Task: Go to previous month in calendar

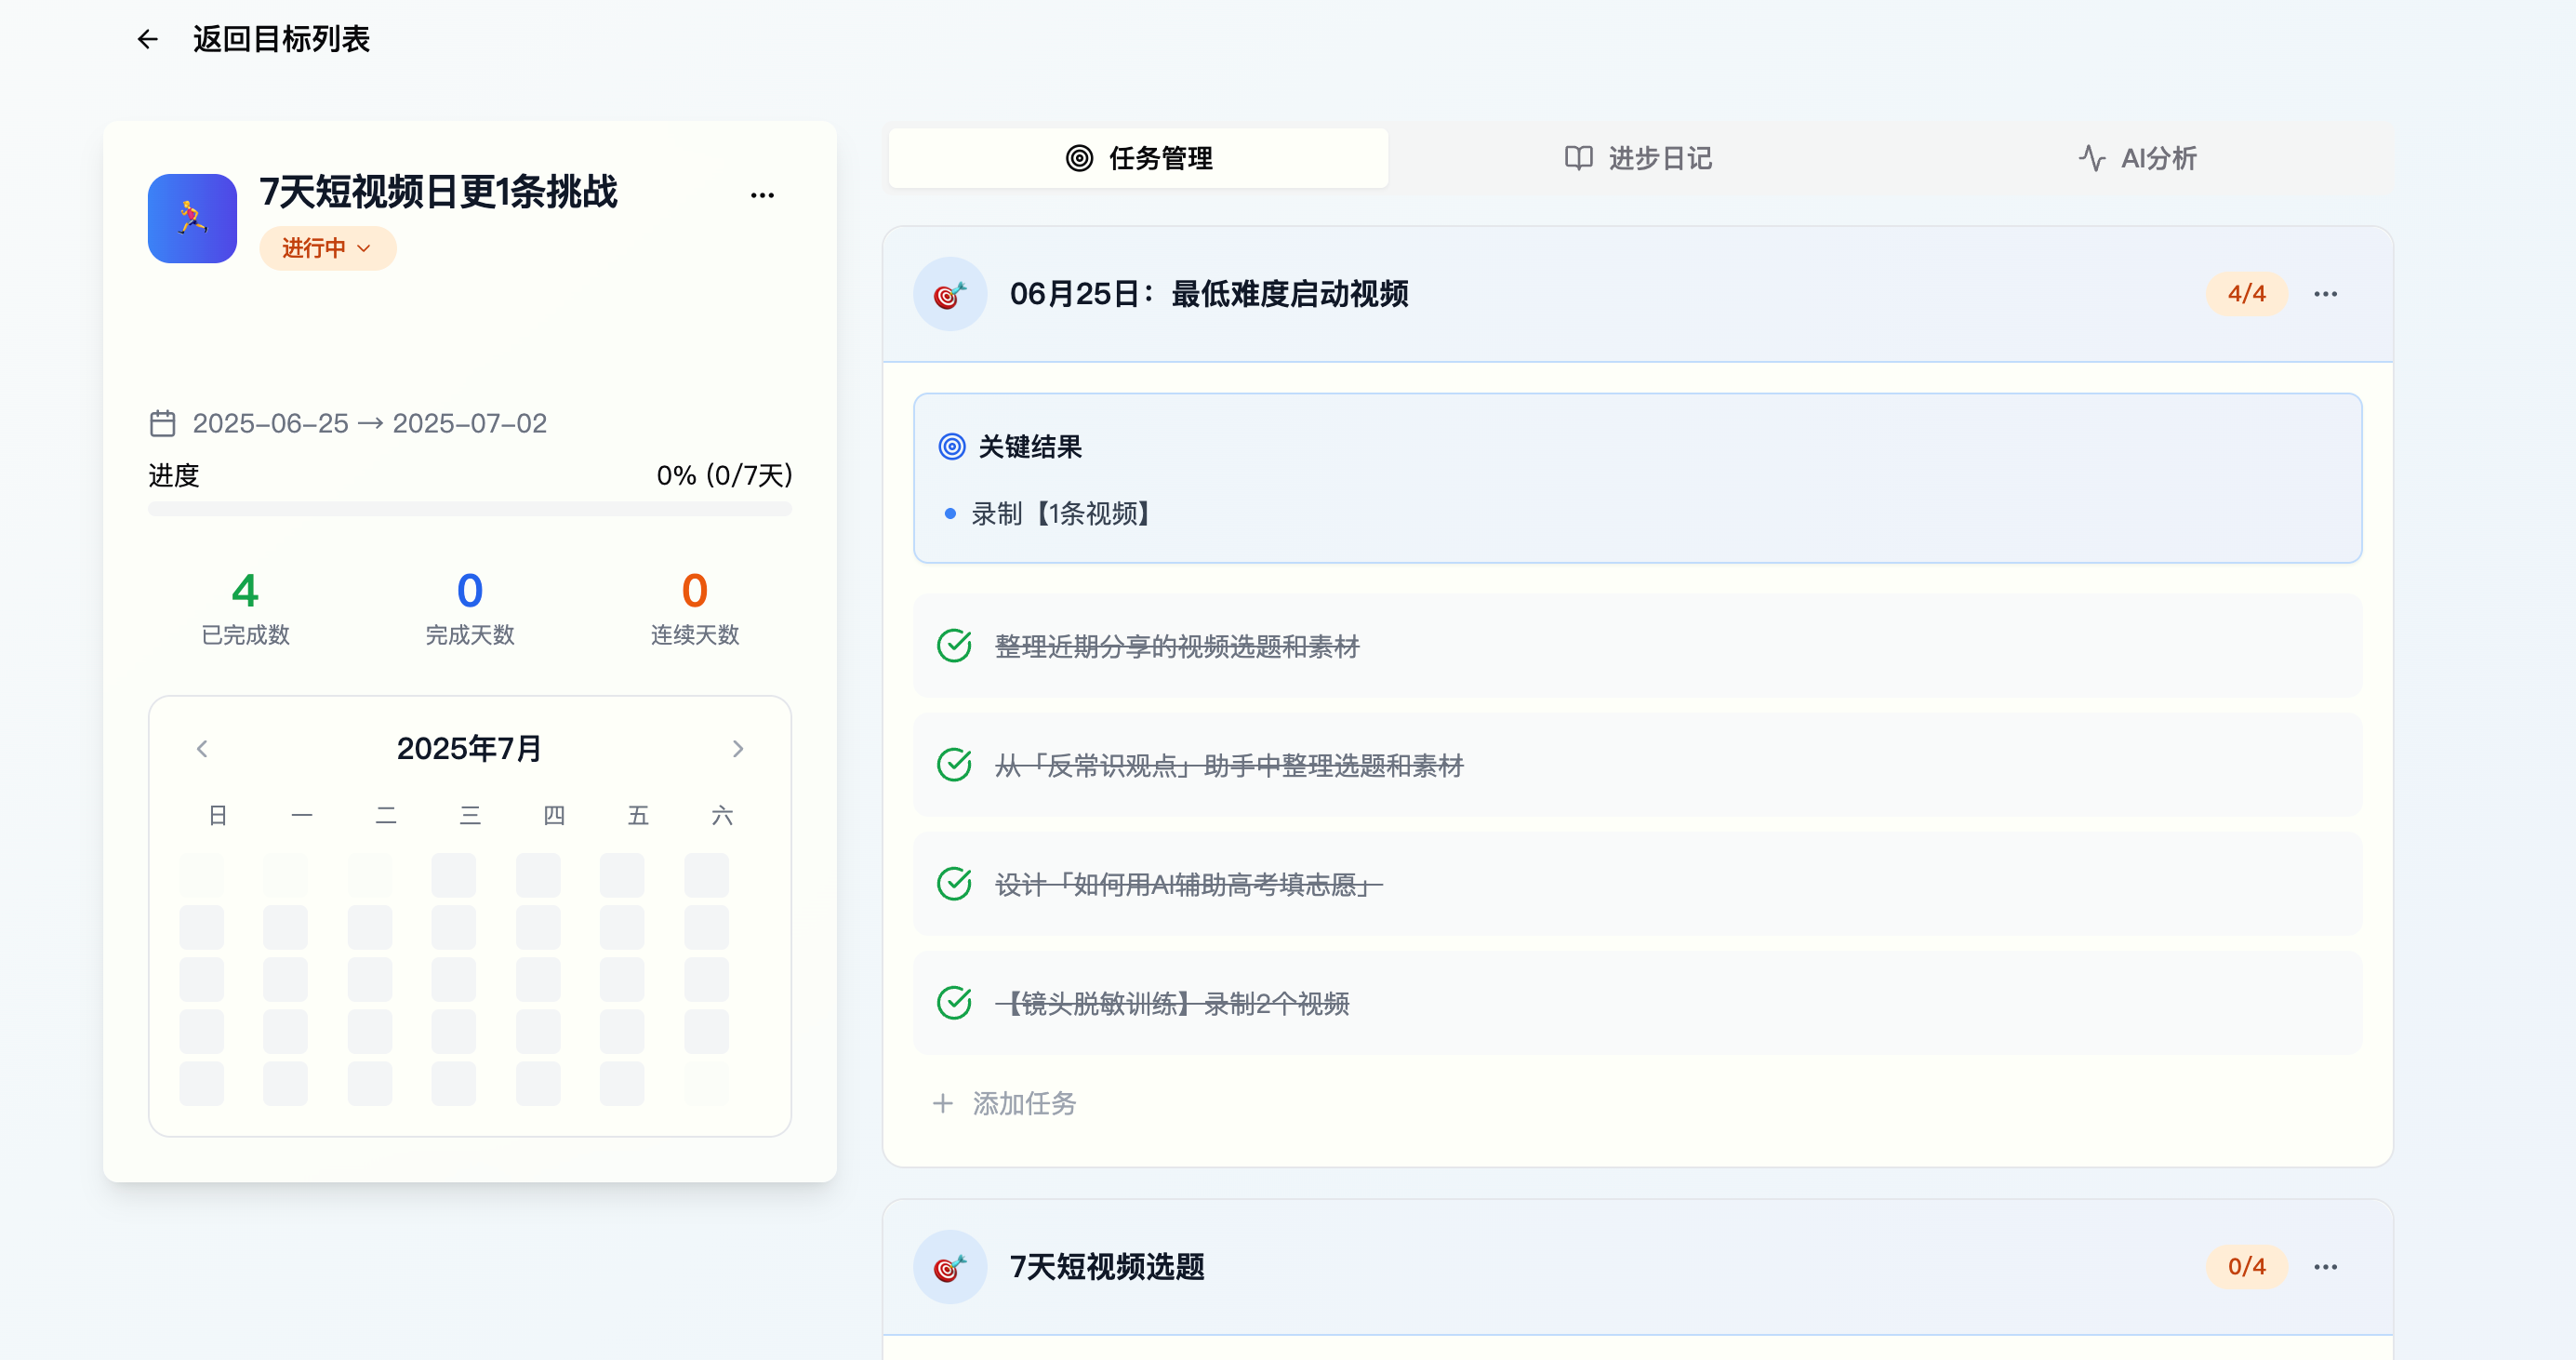Action: click(x=202, y=748)
